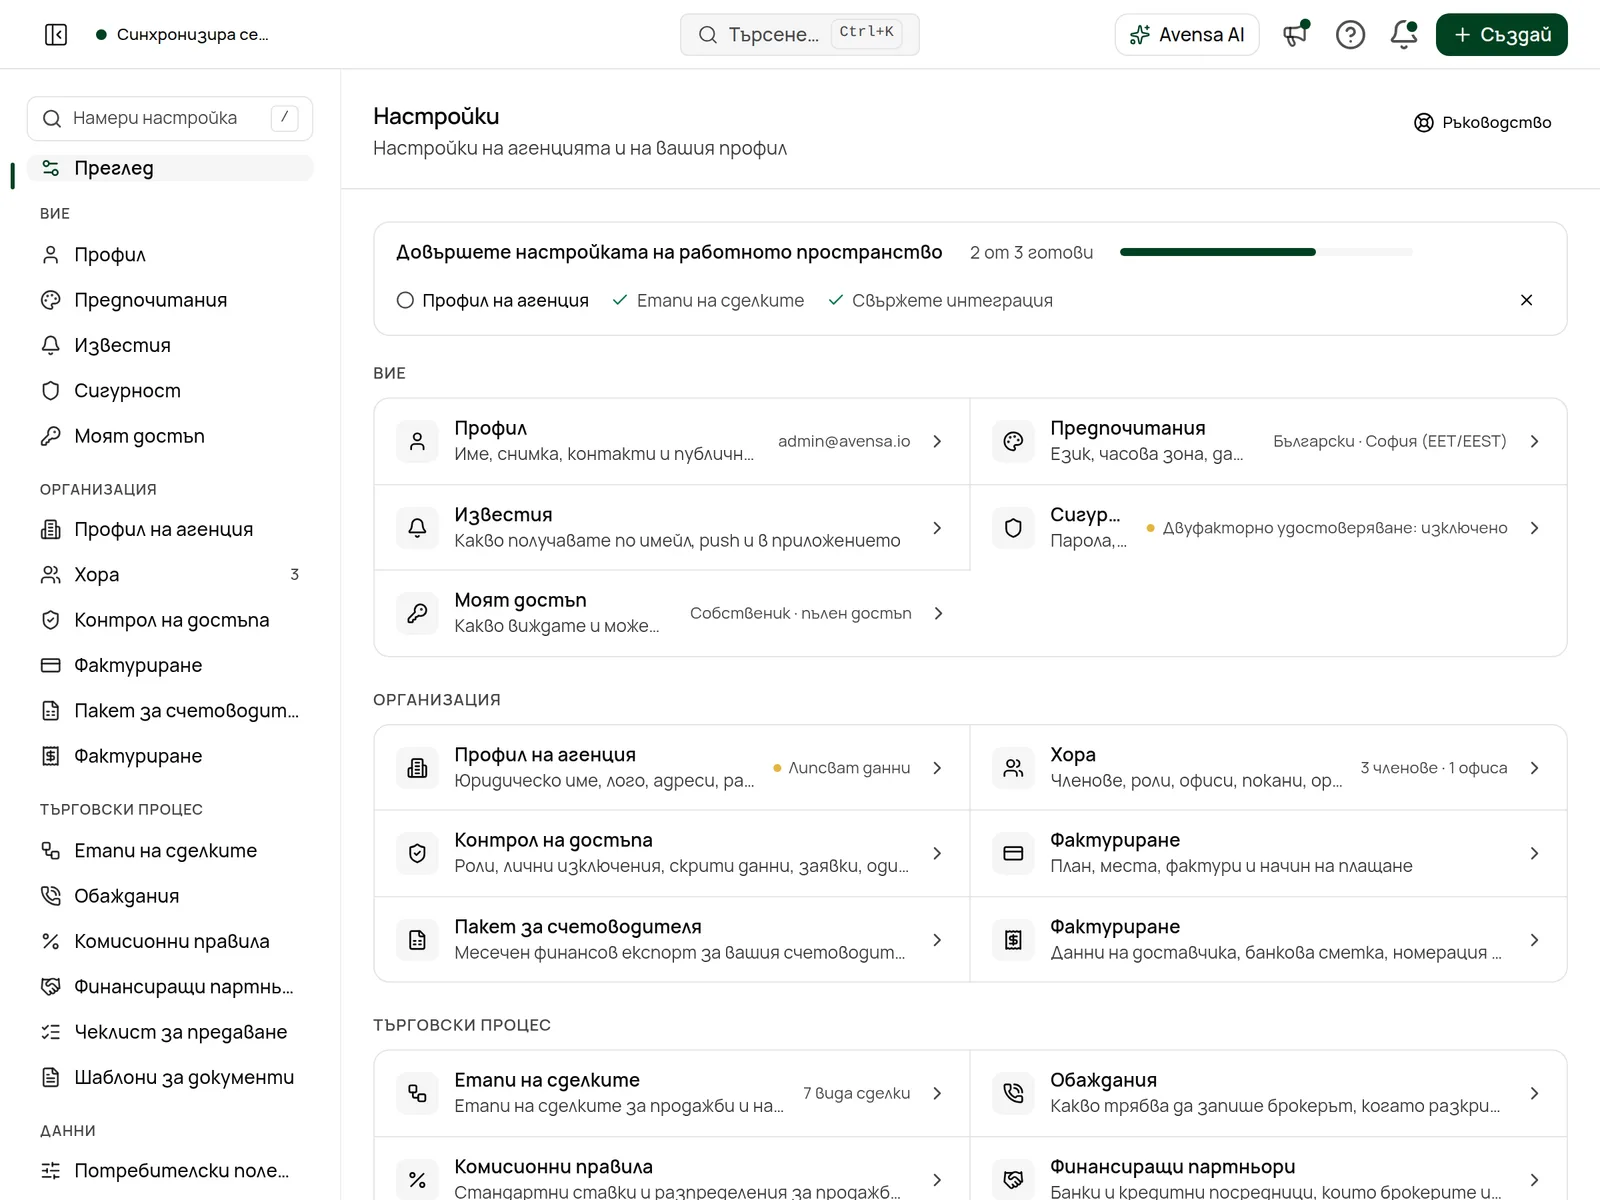
Task: Click the people icon beside sidebar Хора
Action: click(x=51, y=575)
